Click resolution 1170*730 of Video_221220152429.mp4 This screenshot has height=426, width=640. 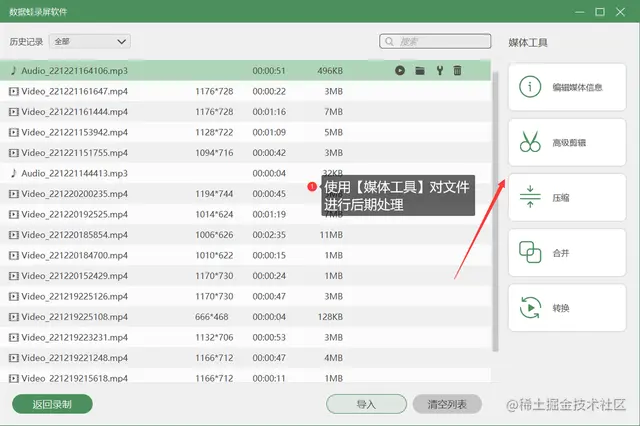point(214,276)
